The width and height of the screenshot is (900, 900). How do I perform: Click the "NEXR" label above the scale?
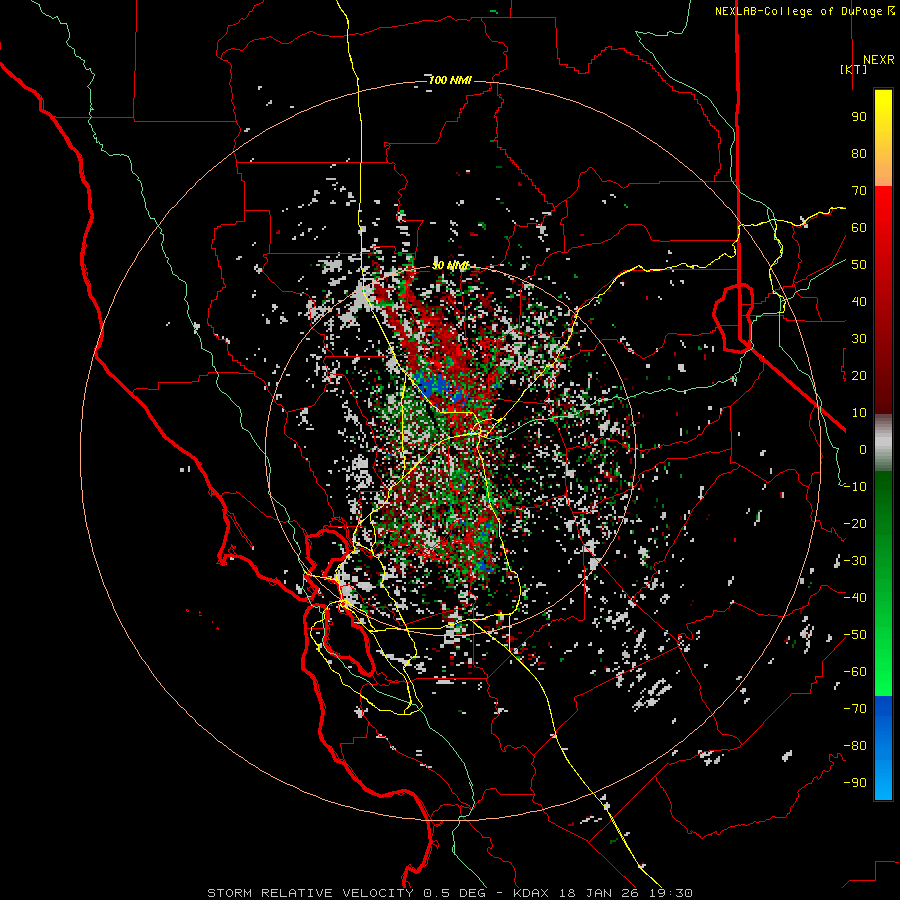[x=878, y=60]
